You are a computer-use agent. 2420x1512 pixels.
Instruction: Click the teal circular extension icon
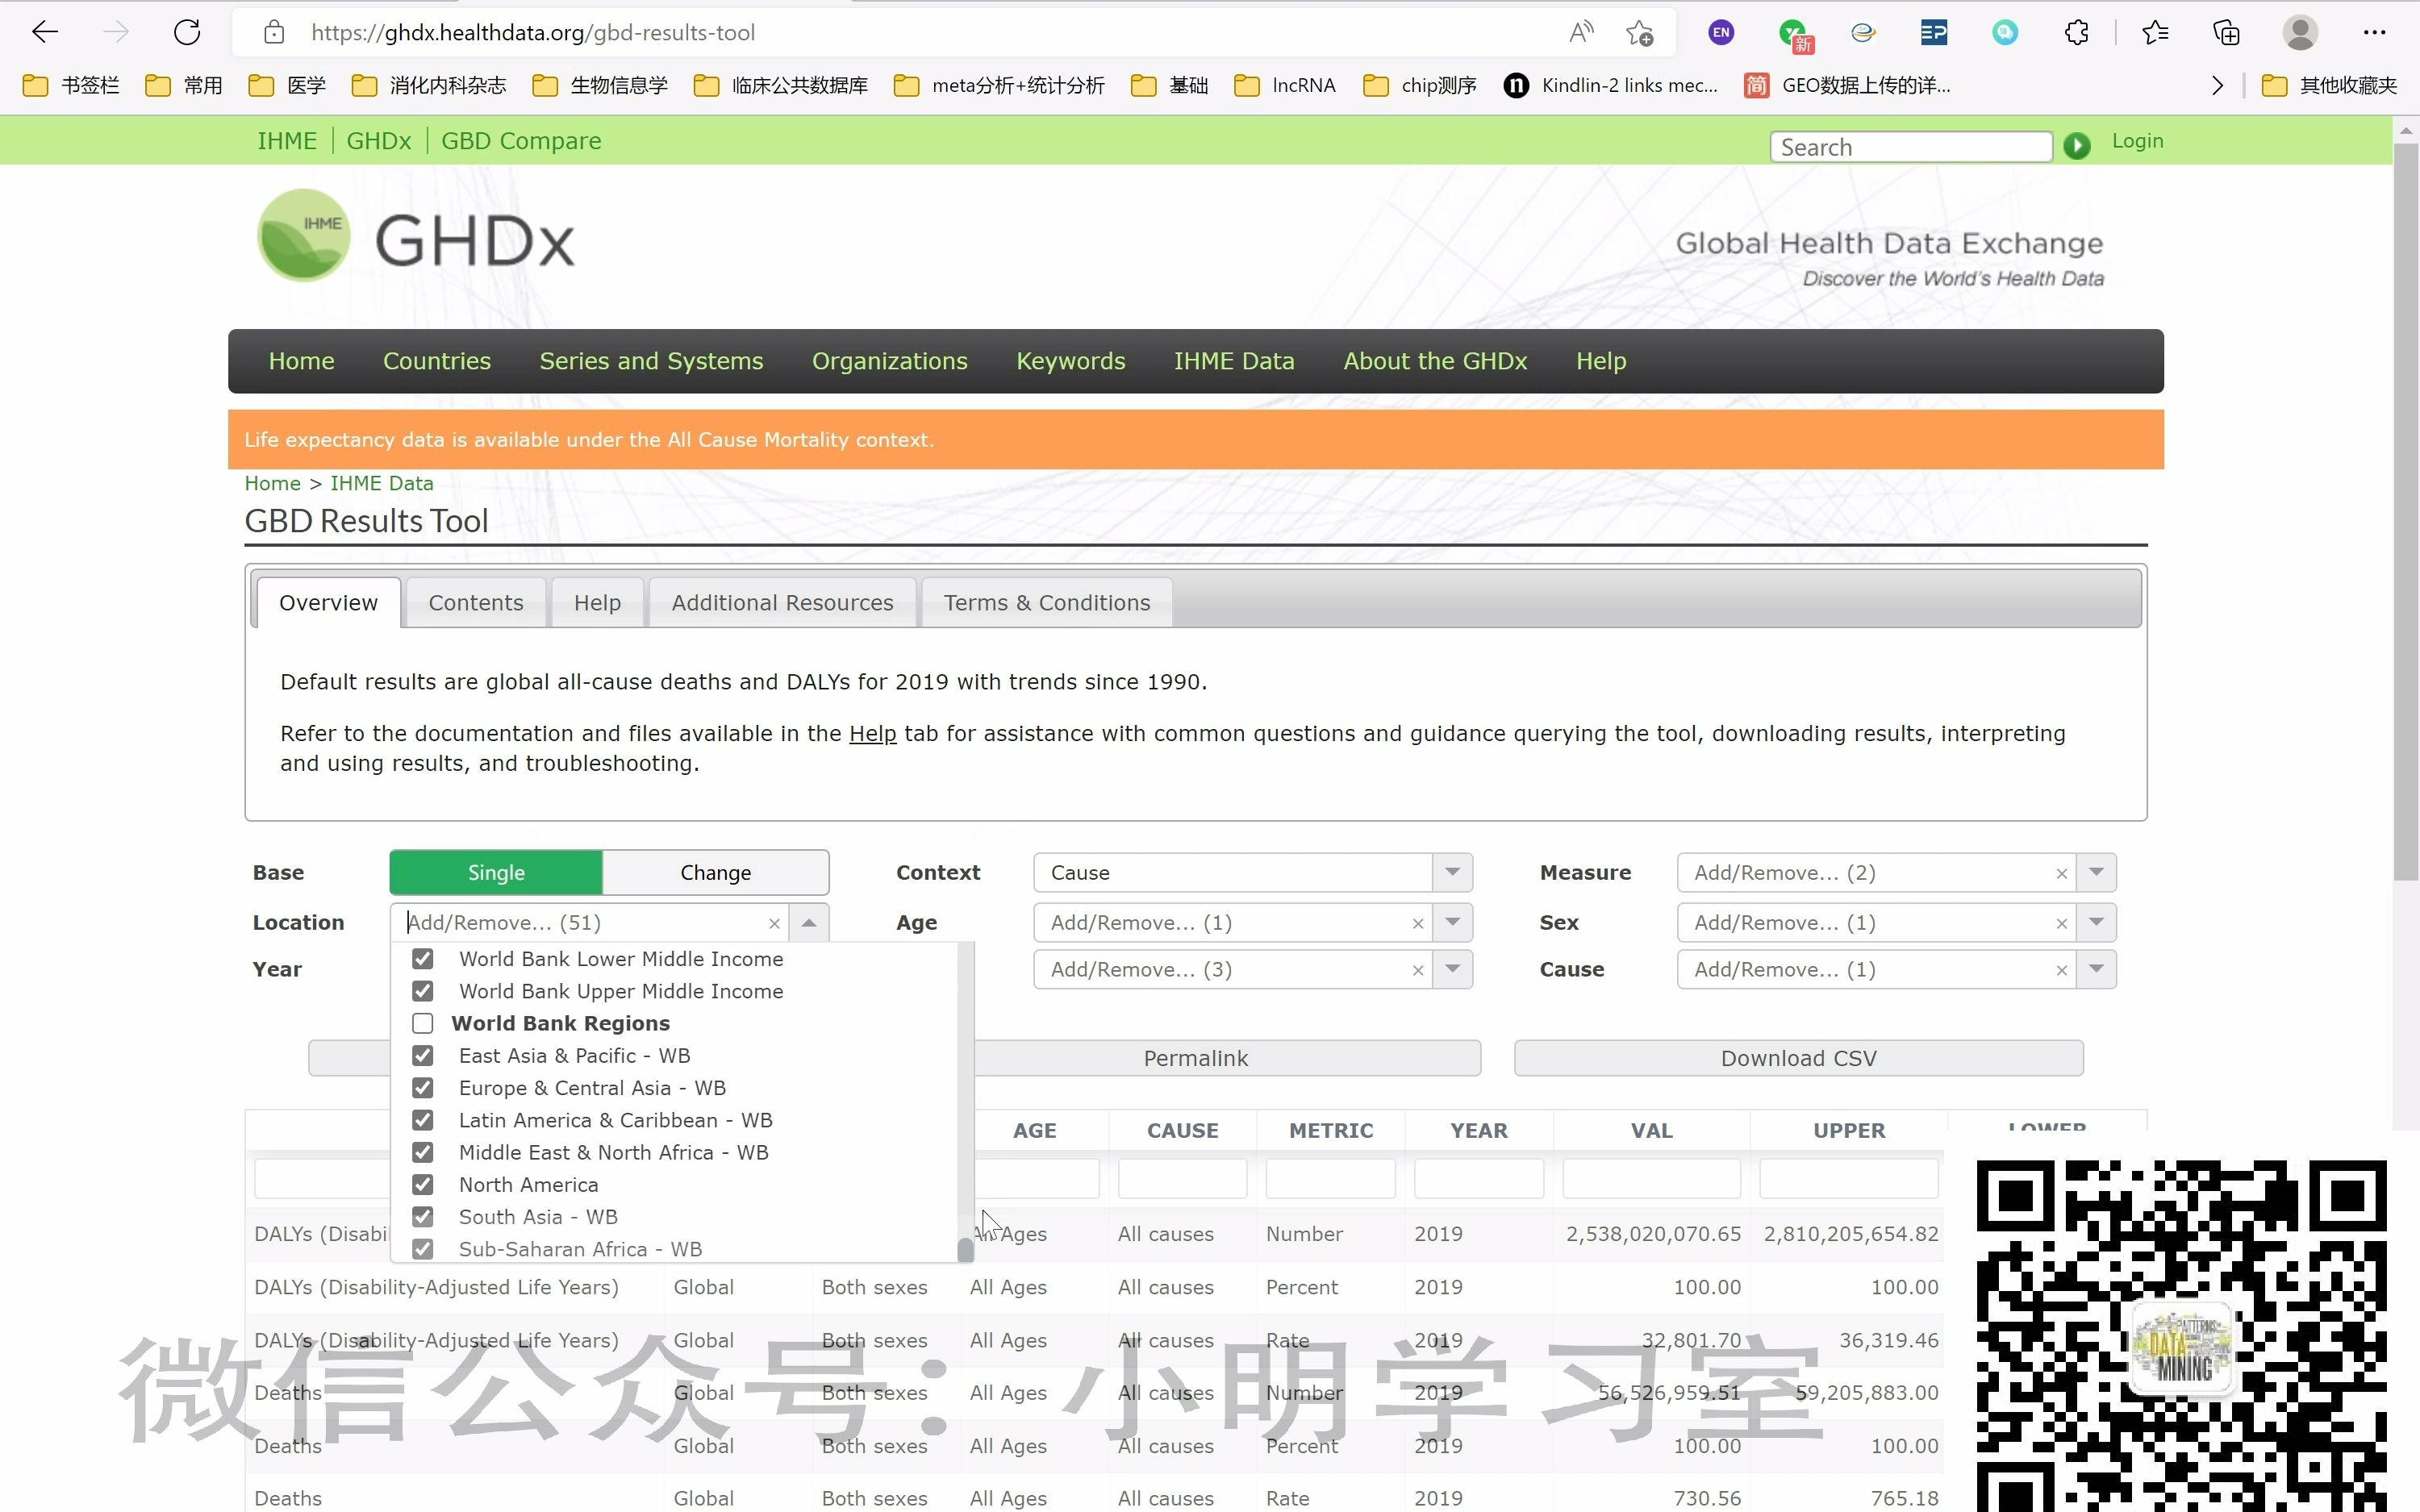tap(2005, 32)
